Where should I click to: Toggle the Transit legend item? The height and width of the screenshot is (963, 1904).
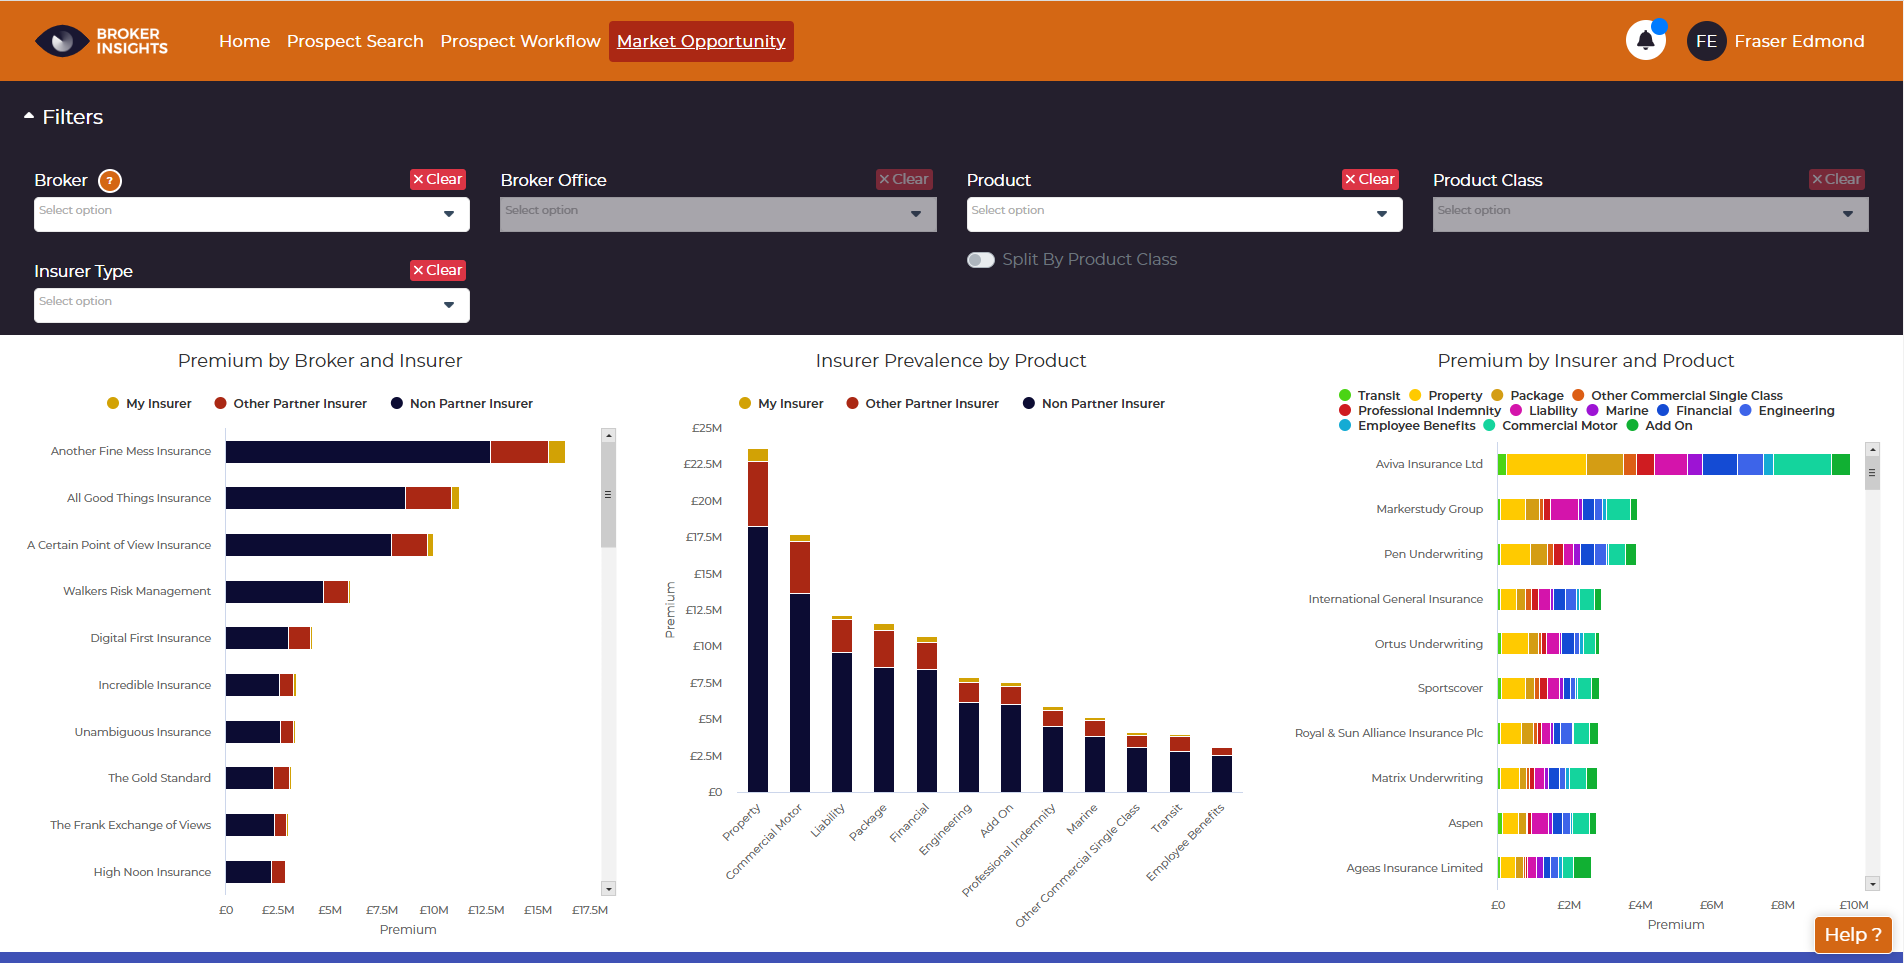pos(1370,396)
